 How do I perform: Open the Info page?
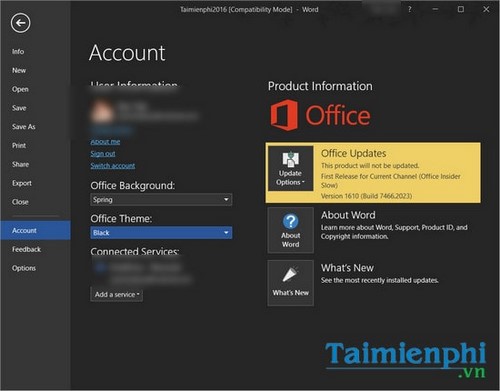(x=18, y=52)
